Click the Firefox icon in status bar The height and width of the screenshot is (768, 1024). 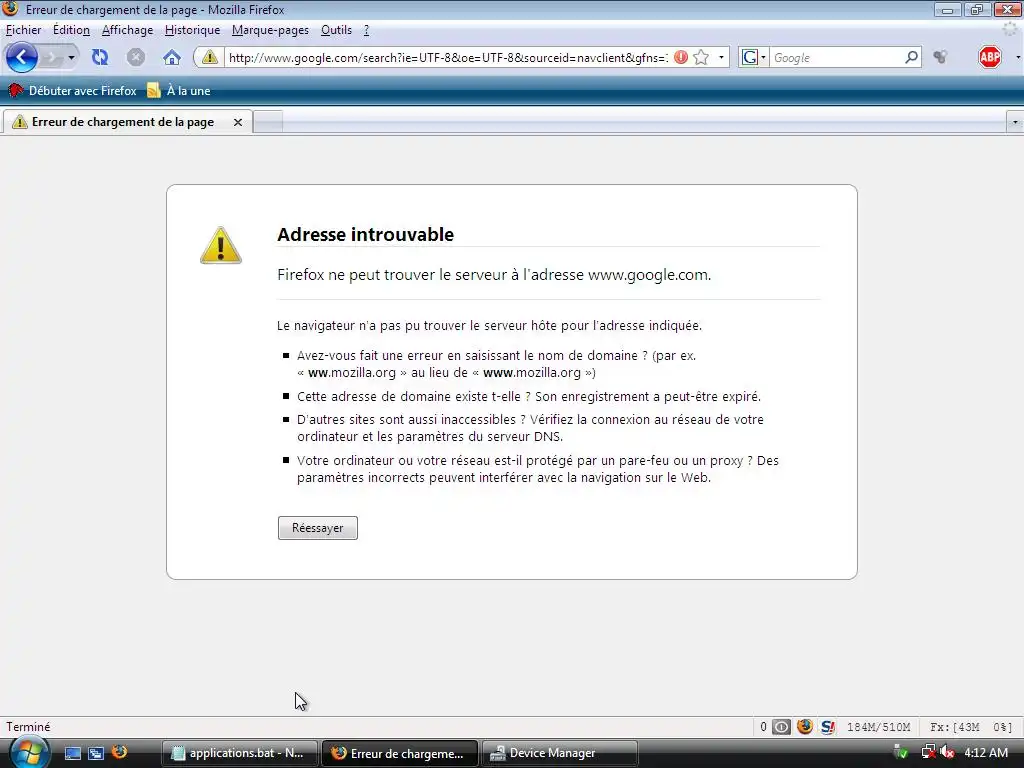(805, 727)
